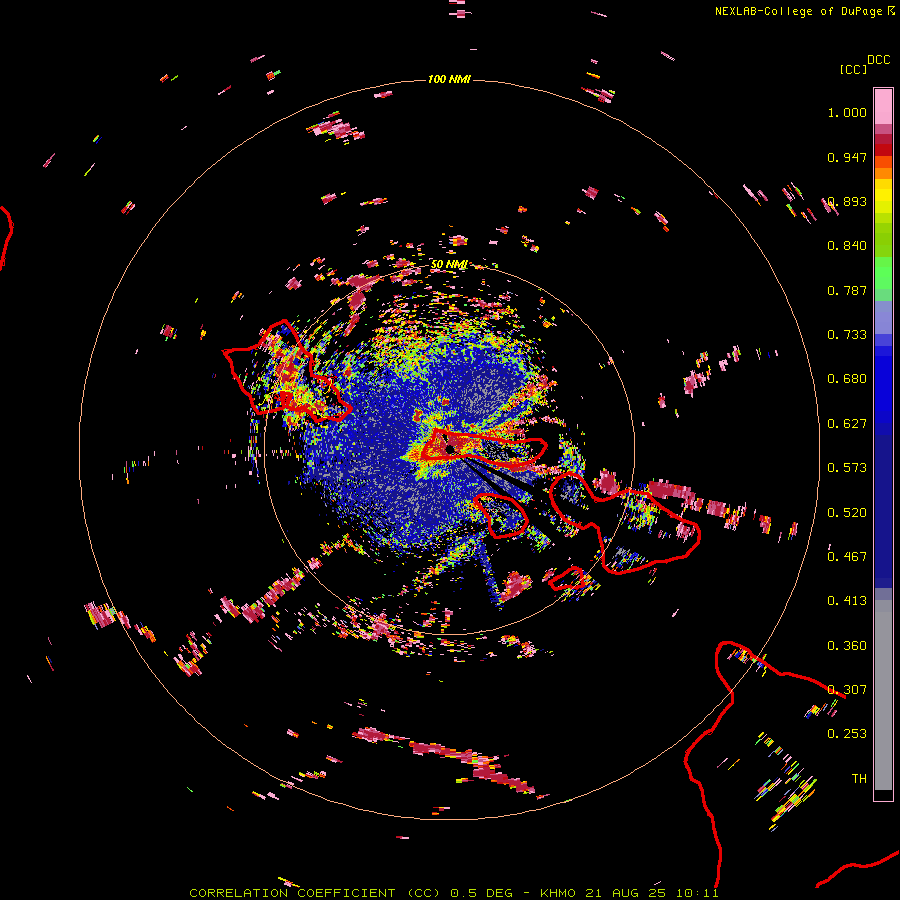Select the 0.413 scale value
Screen dimensions: 900x900
click(847, 601)
